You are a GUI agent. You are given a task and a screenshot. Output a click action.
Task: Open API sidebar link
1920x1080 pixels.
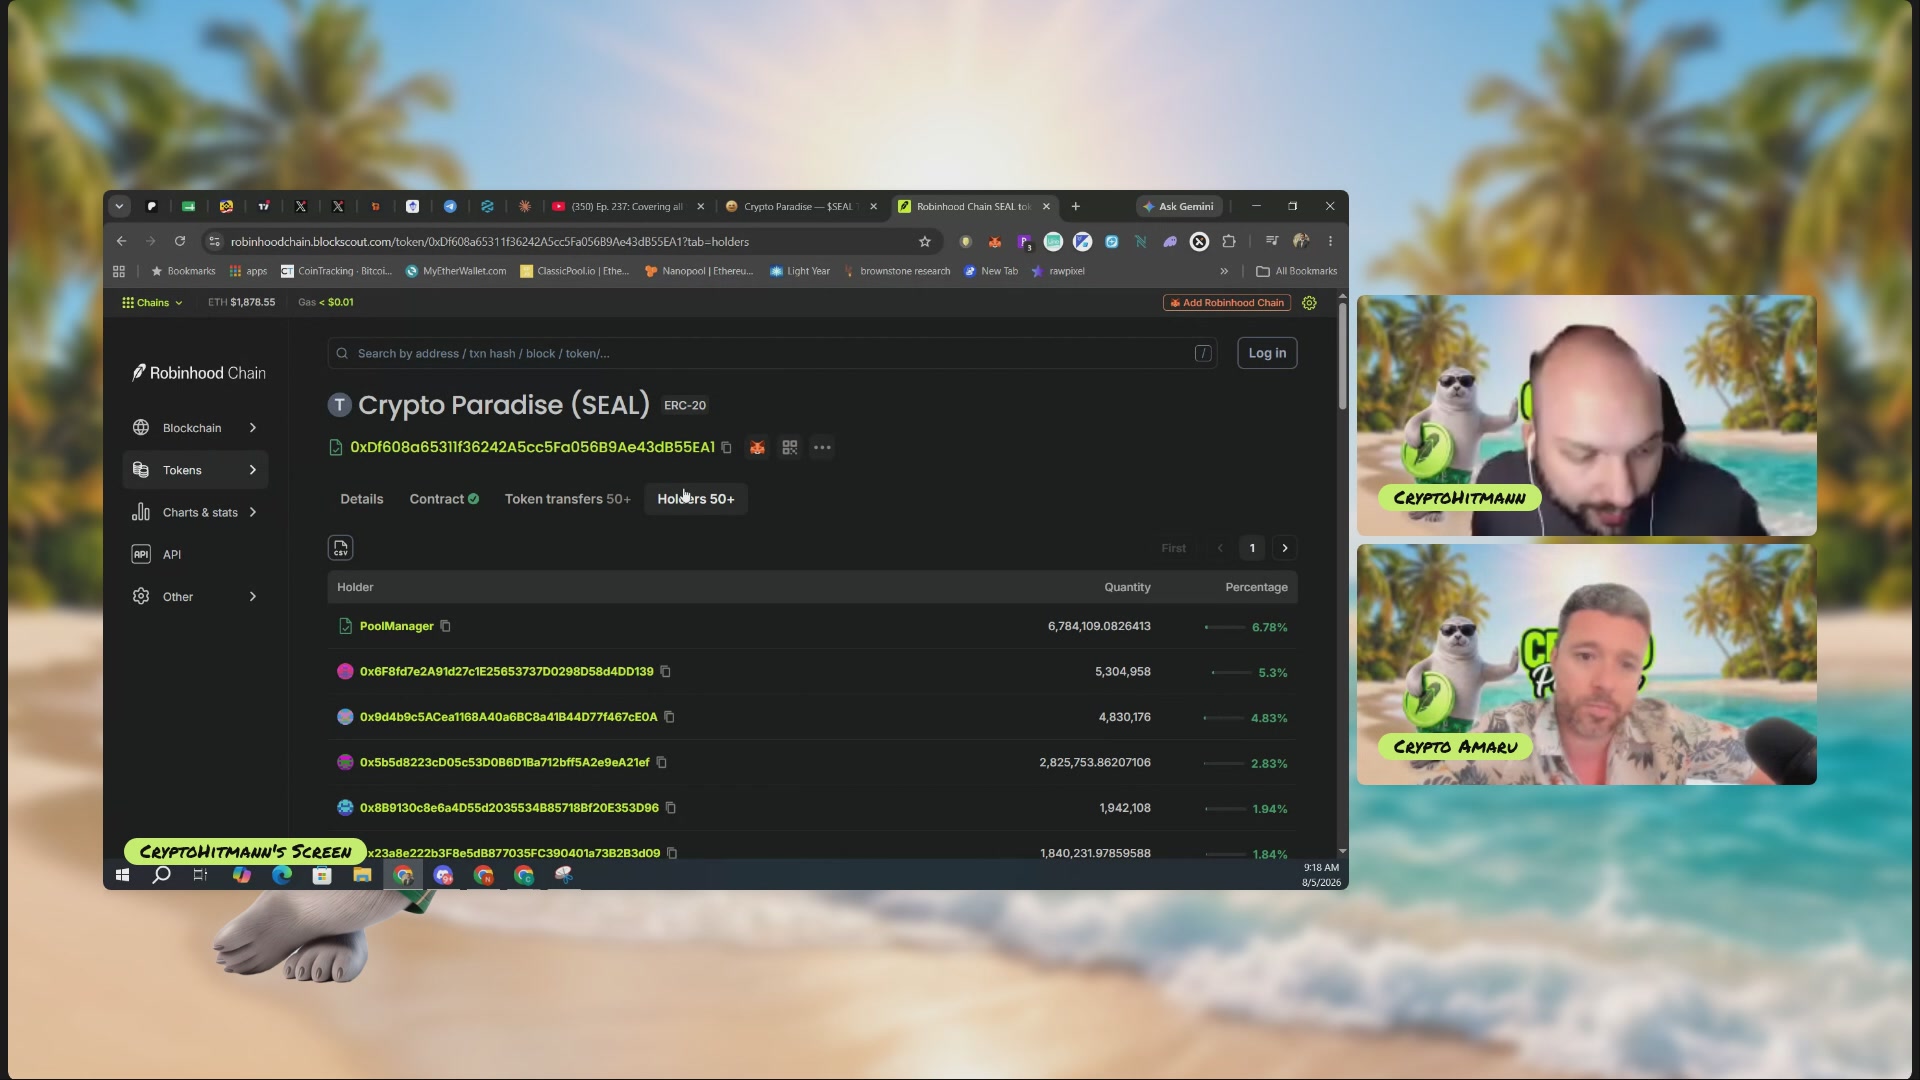click(196, 555)
